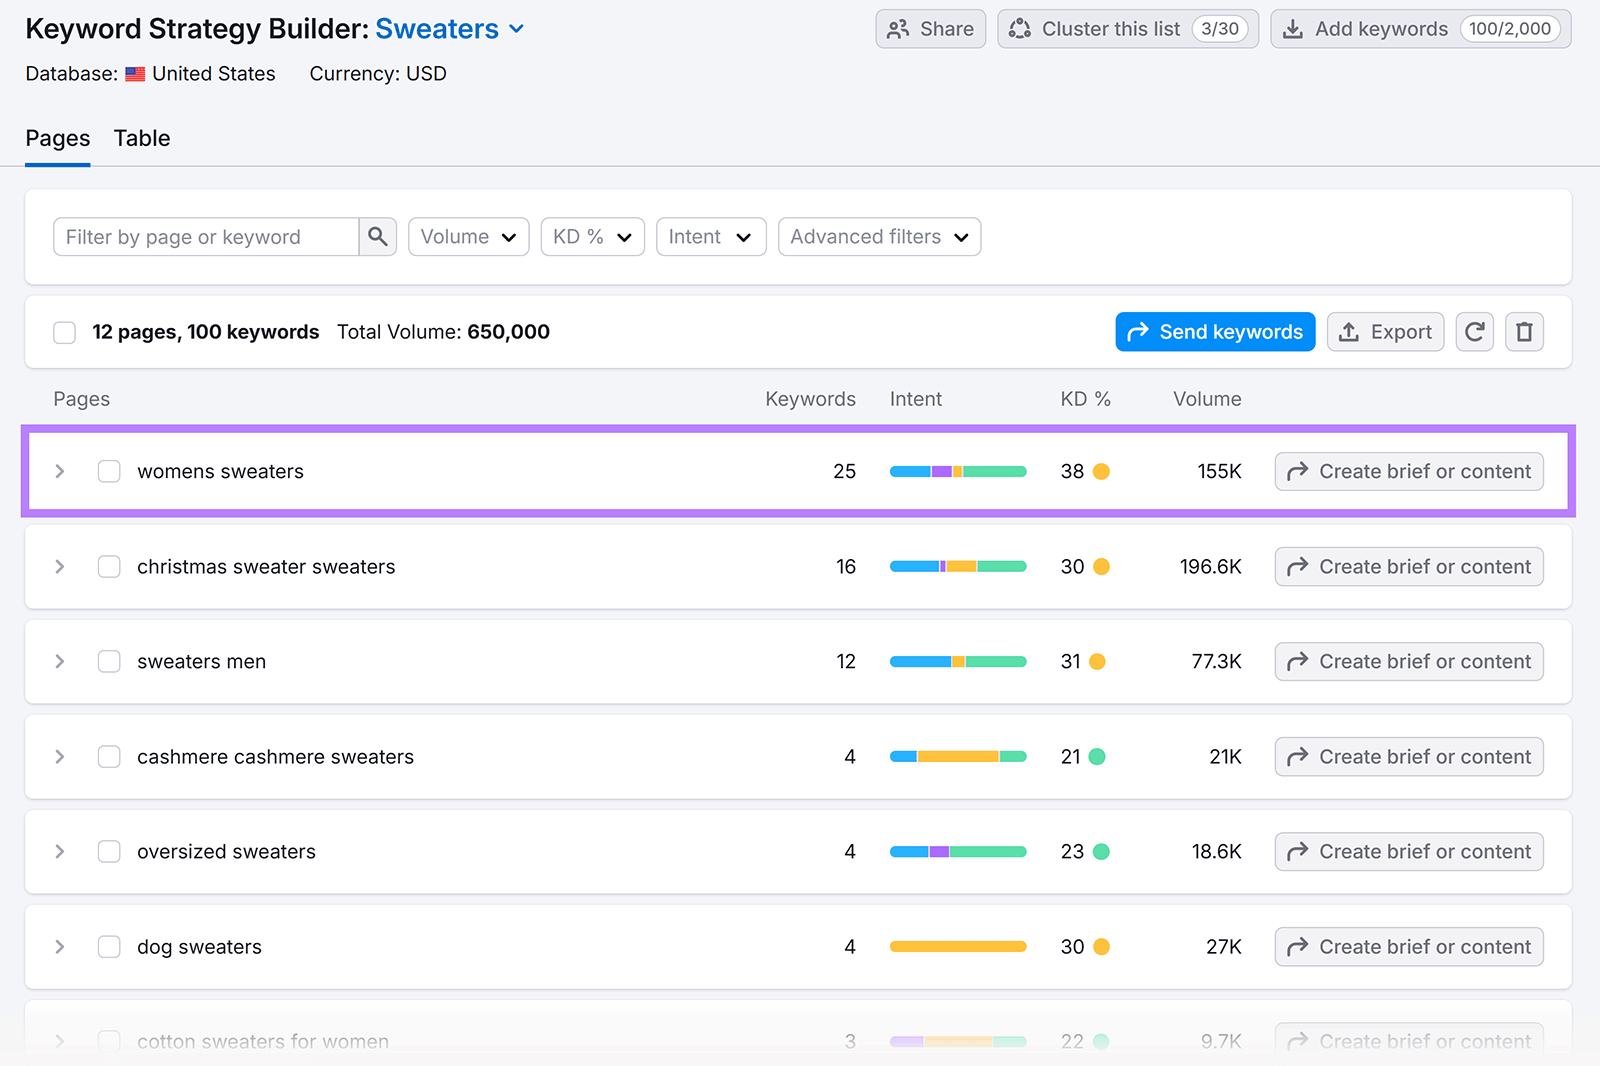Check the select-all keywords checkbox
1600x1066 pixels.
(64, 331)
